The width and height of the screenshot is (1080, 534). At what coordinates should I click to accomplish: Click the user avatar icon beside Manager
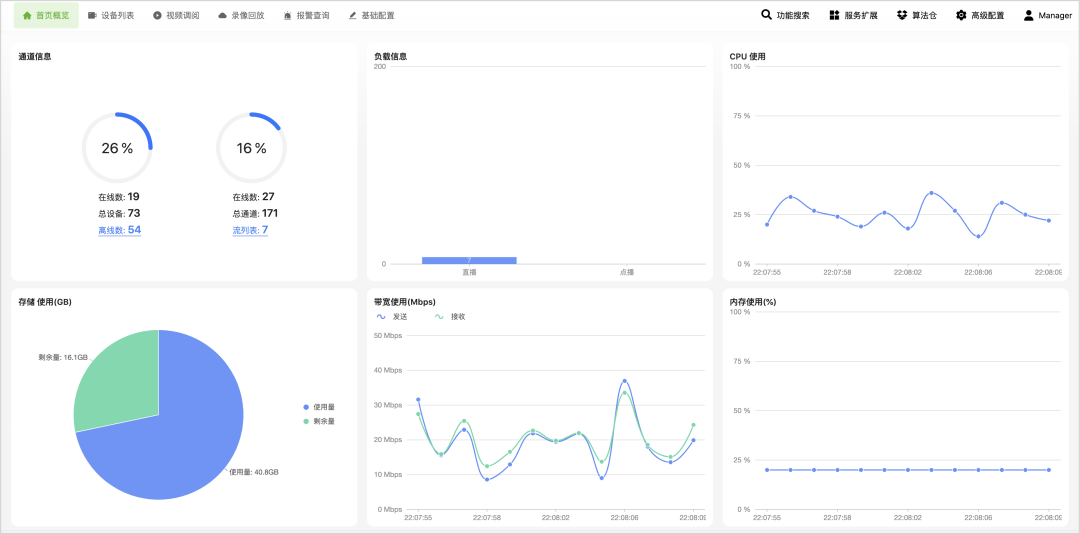[x=1028, y=15]
